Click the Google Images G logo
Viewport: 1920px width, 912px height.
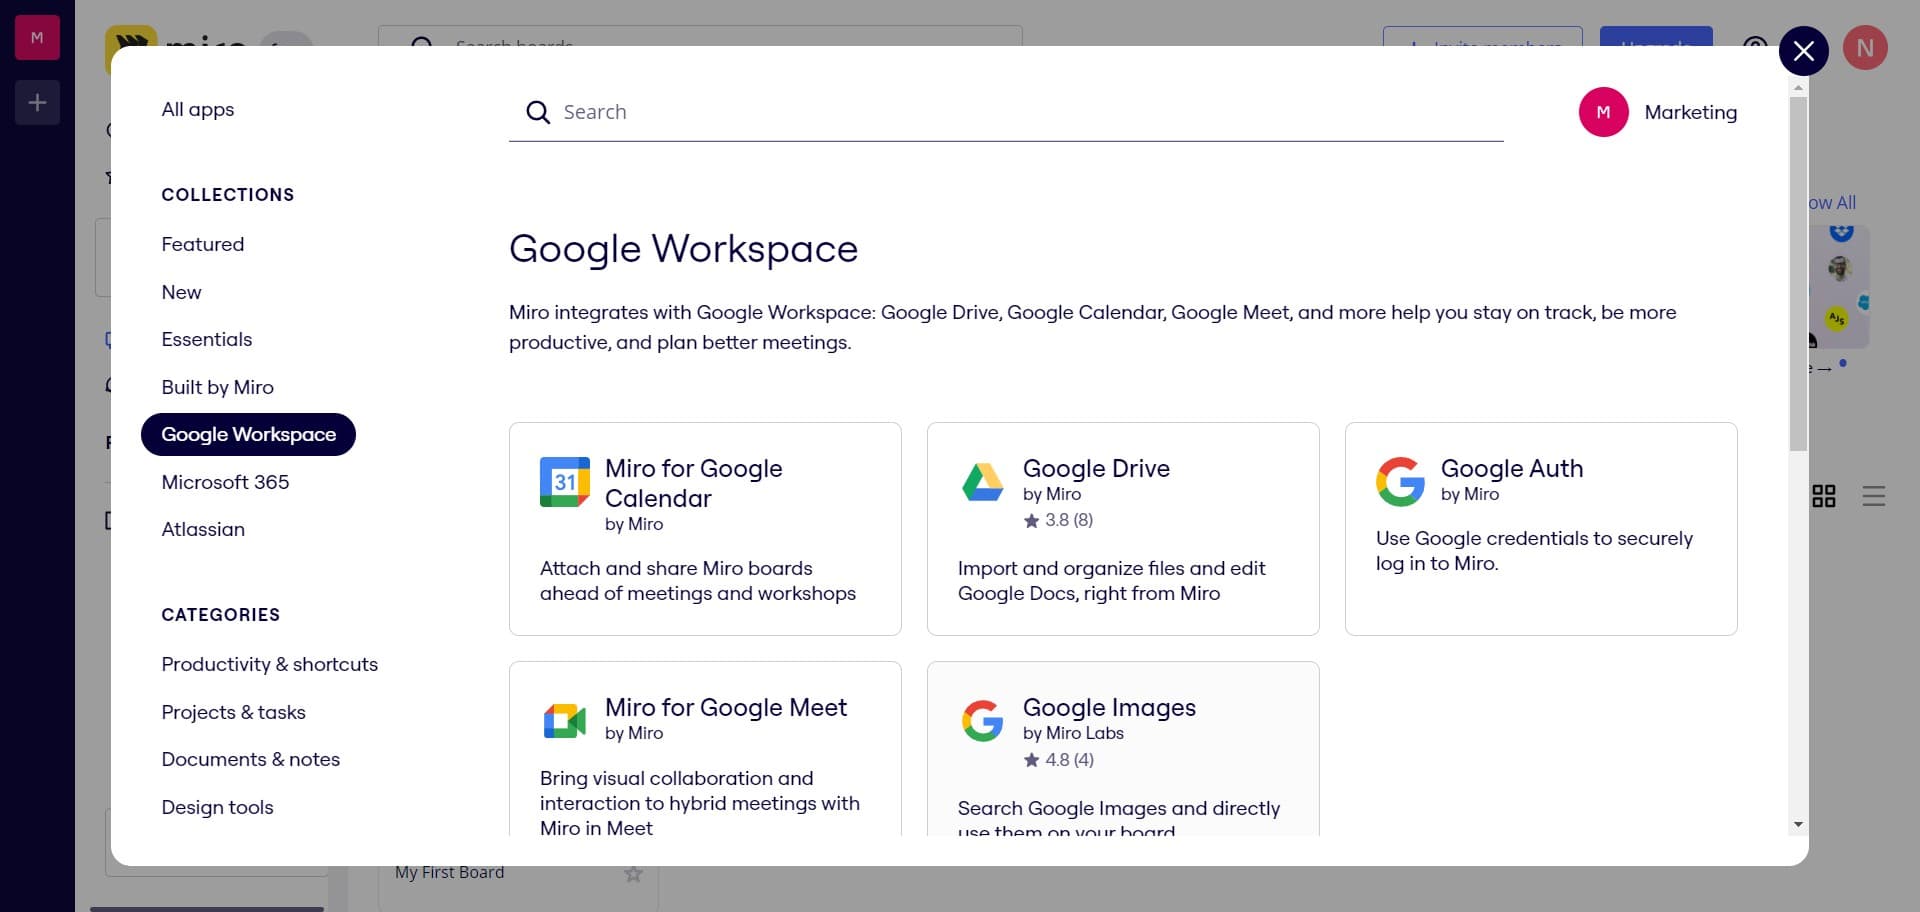(982, 721)
